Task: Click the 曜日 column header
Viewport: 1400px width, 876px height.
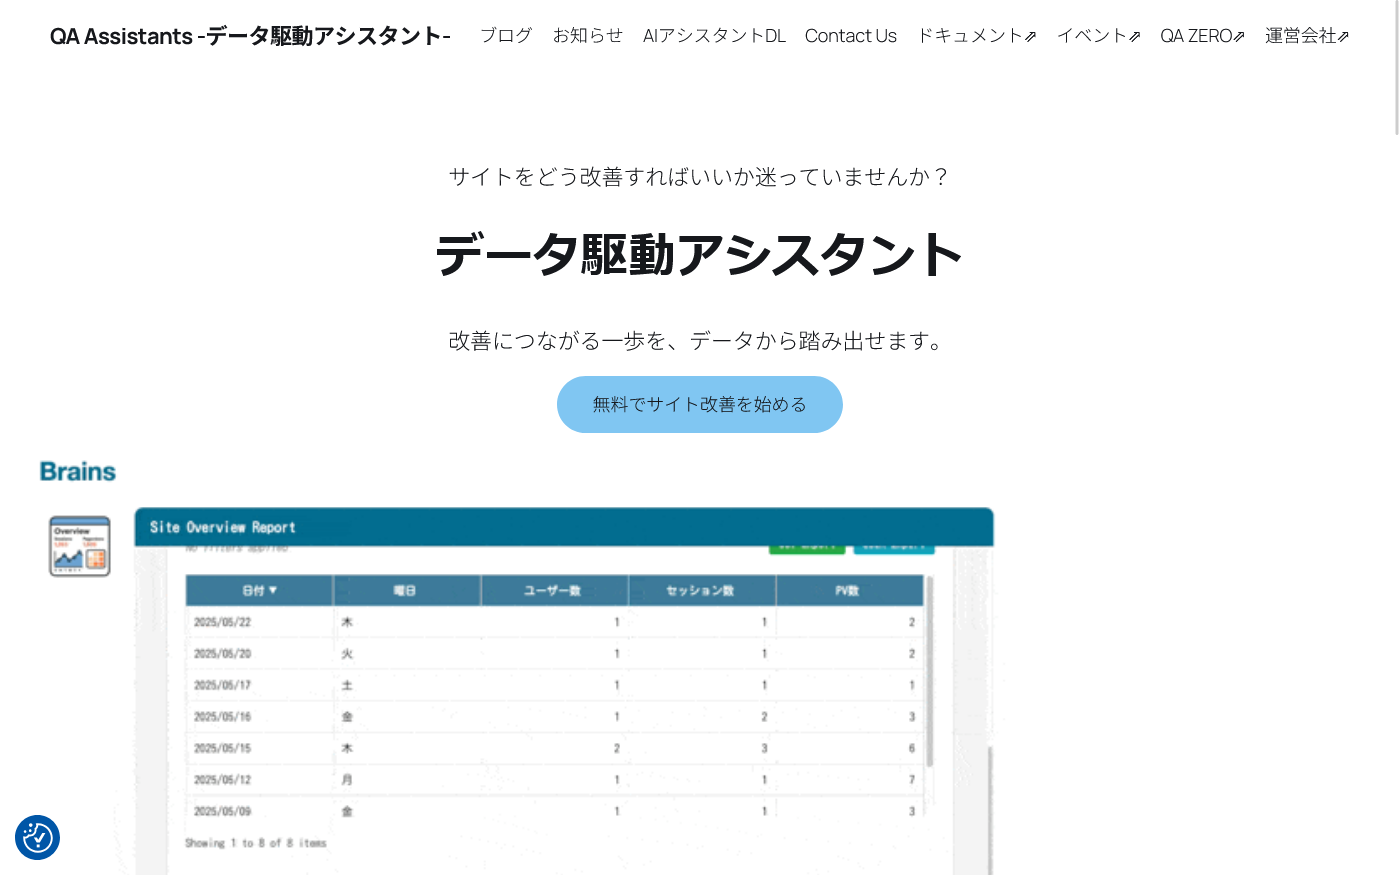Action: click(x=405, y=591)
